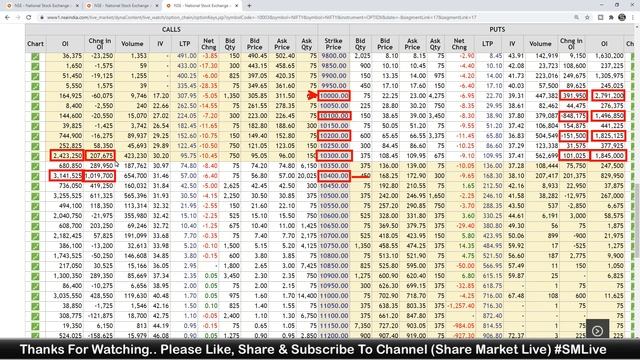Open strike price 10100.00 link
The height and width of the screenshot is (360, 640).
click(x=334, y=116)
